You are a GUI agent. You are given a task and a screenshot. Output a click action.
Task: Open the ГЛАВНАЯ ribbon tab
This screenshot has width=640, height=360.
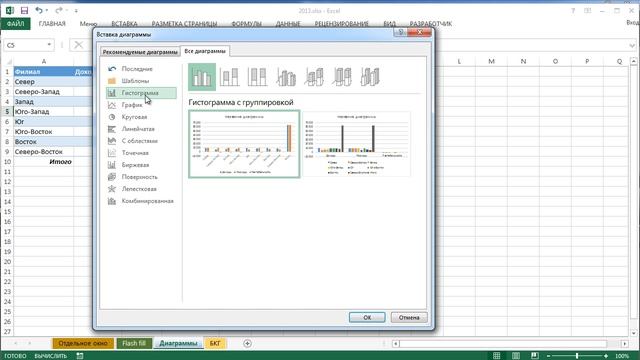click(52, 24)
